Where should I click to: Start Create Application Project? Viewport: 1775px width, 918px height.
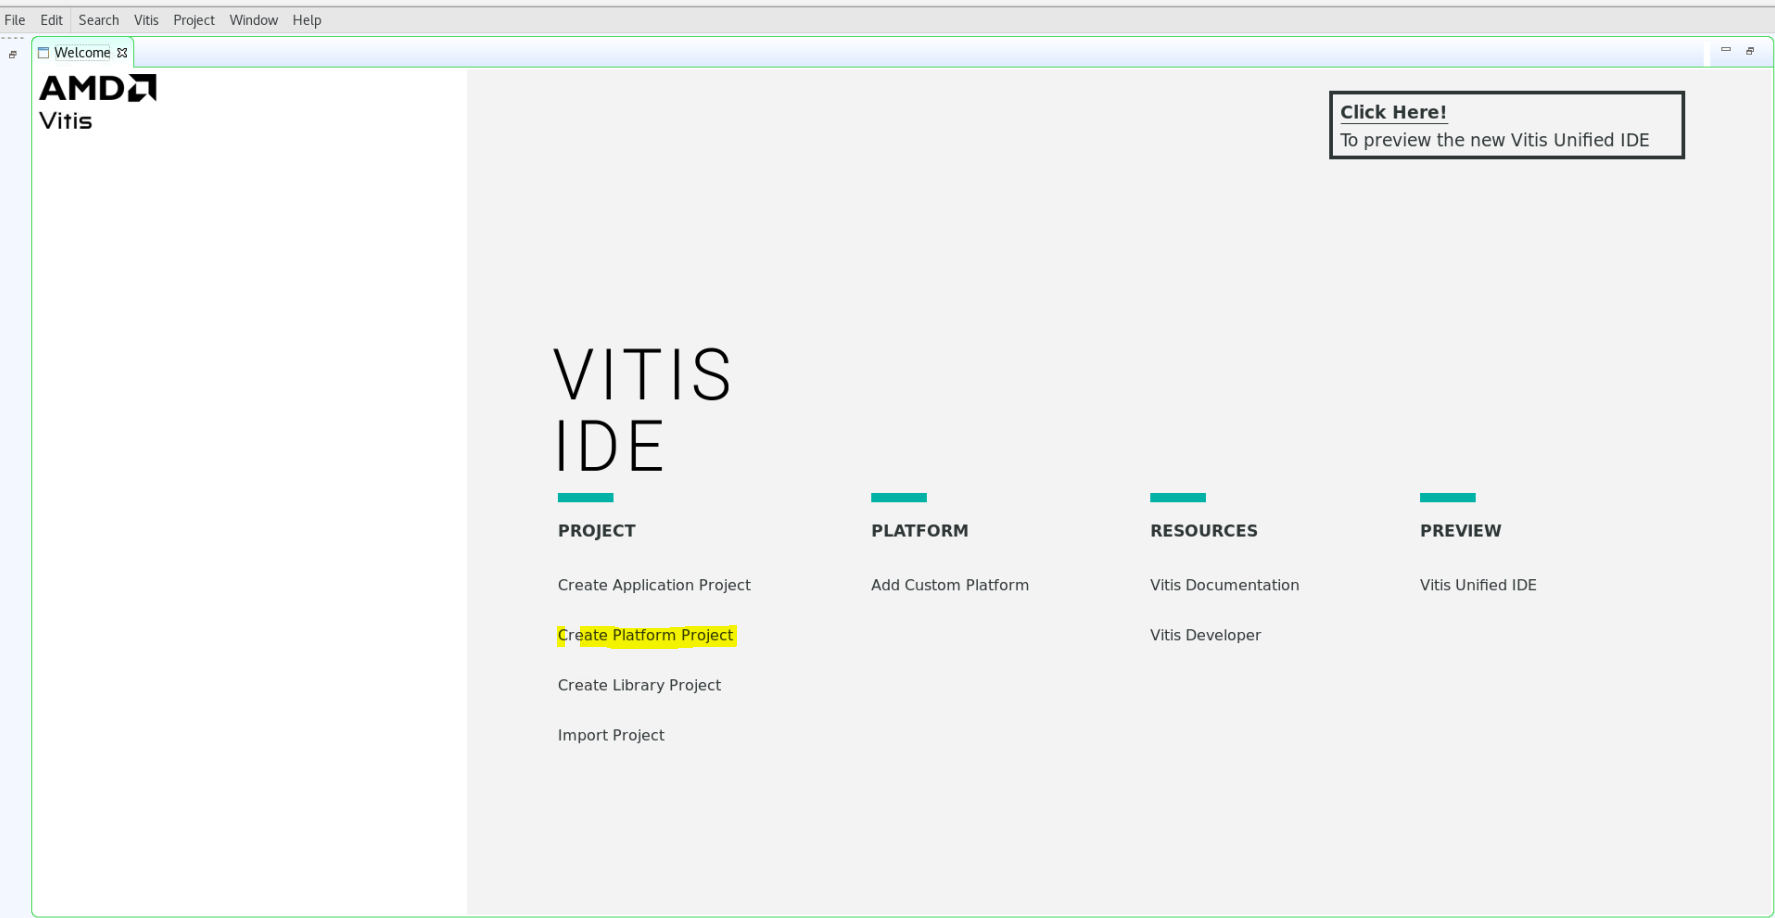pyautogui.click(x=654, y=585)
